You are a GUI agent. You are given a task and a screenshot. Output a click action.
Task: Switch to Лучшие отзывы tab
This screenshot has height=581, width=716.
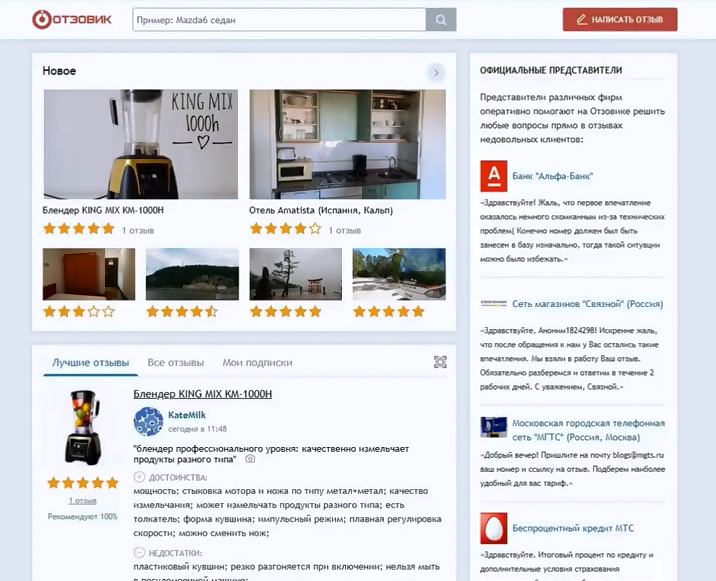[x=90, y=363]
